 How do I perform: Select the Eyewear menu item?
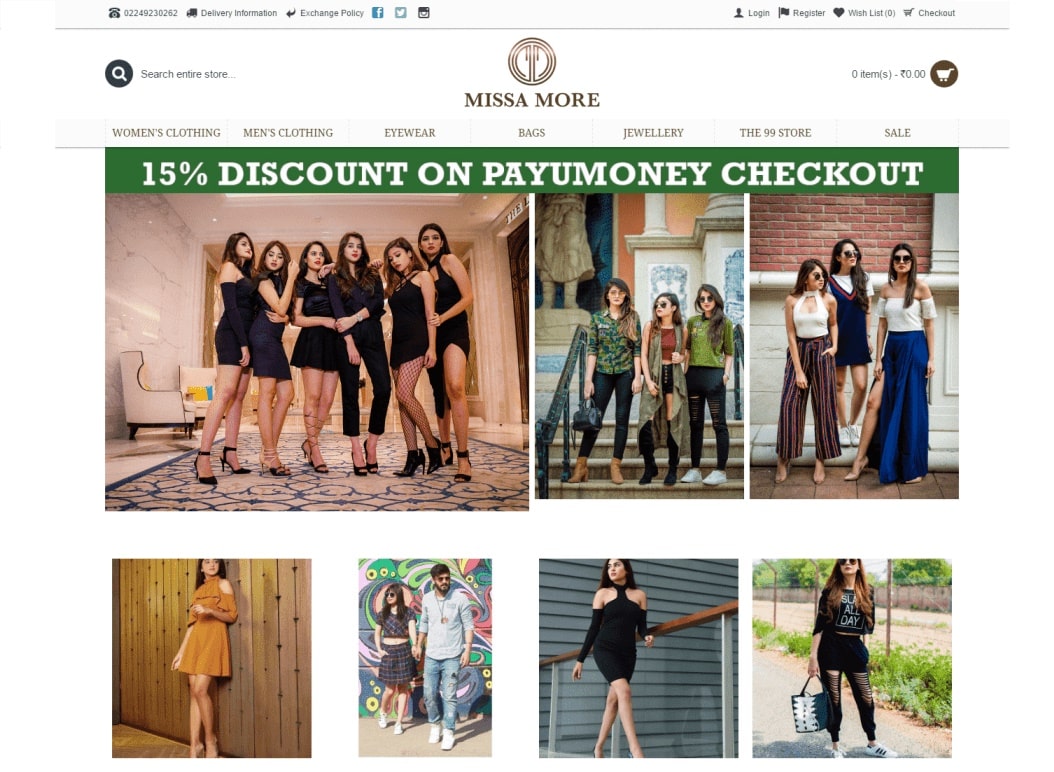click(x=409, y=133)
